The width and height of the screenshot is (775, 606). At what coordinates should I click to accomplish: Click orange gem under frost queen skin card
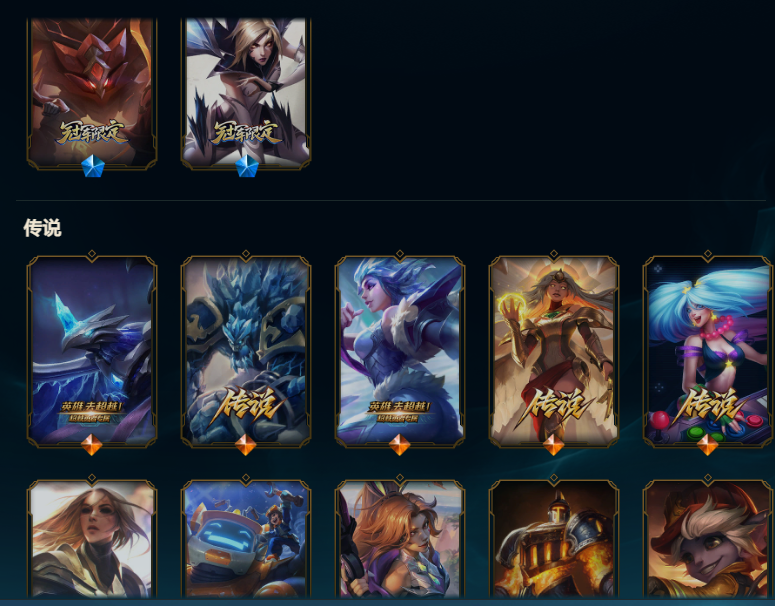(400, 444)
